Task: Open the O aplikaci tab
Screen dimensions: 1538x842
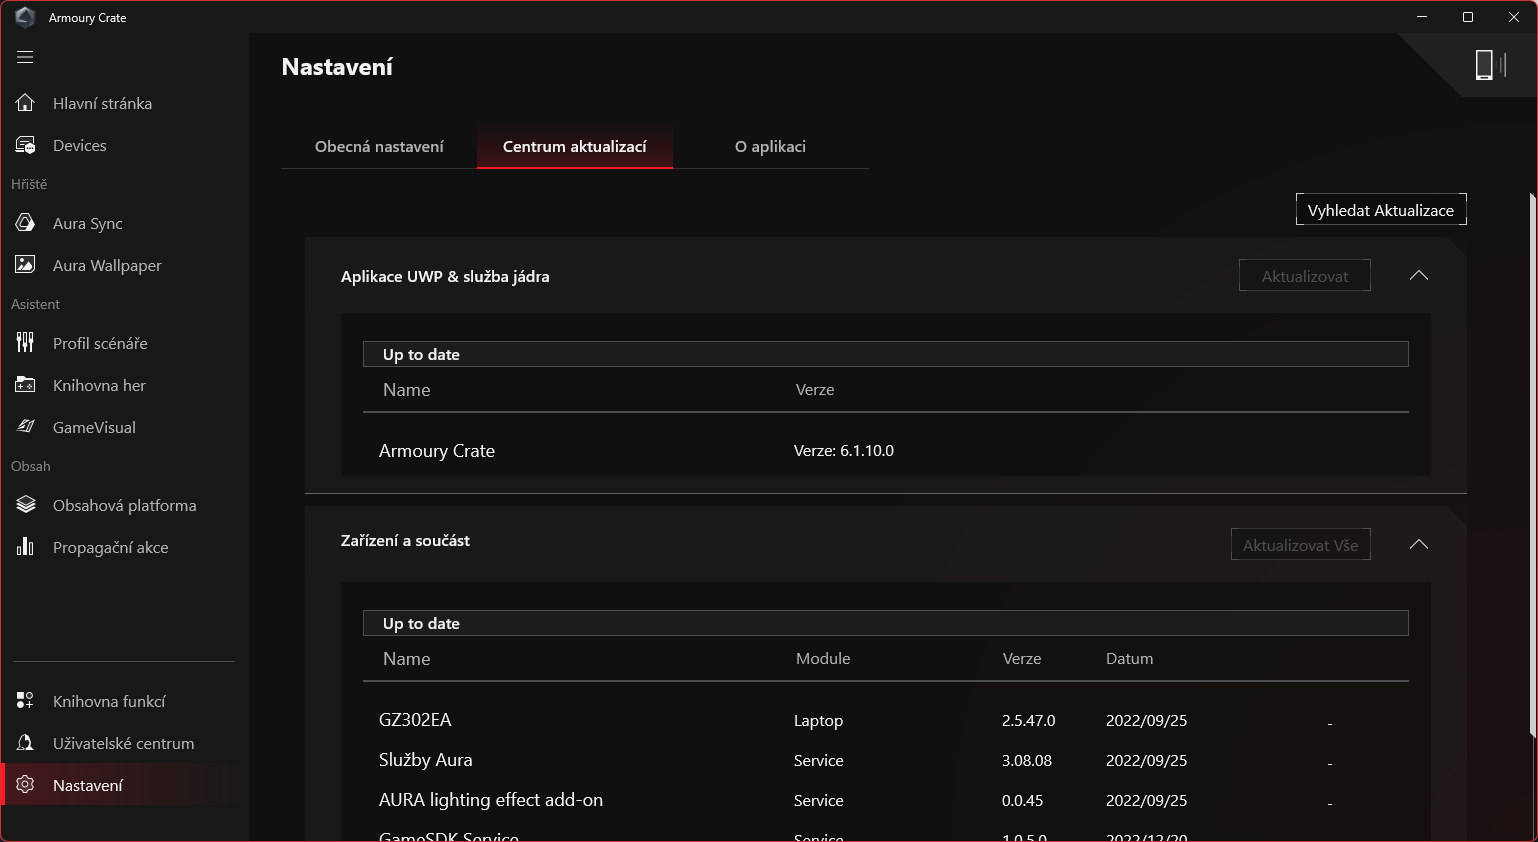Action: 770,146
